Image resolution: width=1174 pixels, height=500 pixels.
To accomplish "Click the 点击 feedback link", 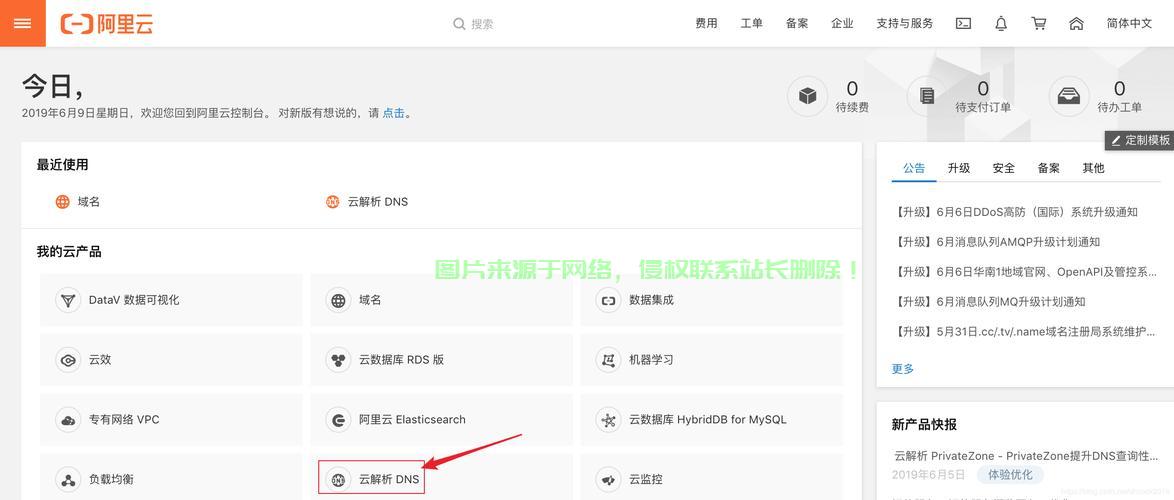I will click(x=394, y=113).
